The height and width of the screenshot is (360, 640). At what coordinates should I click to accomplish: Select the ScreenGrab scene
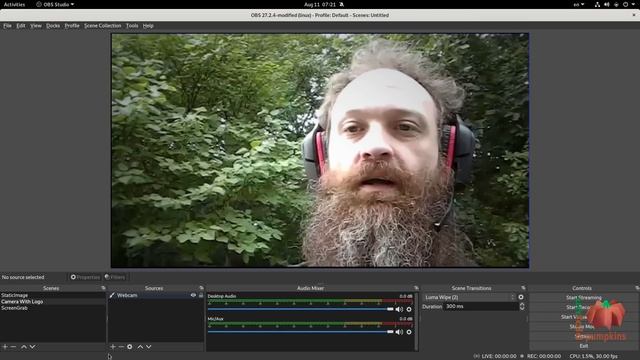click(x=52, y=308)
